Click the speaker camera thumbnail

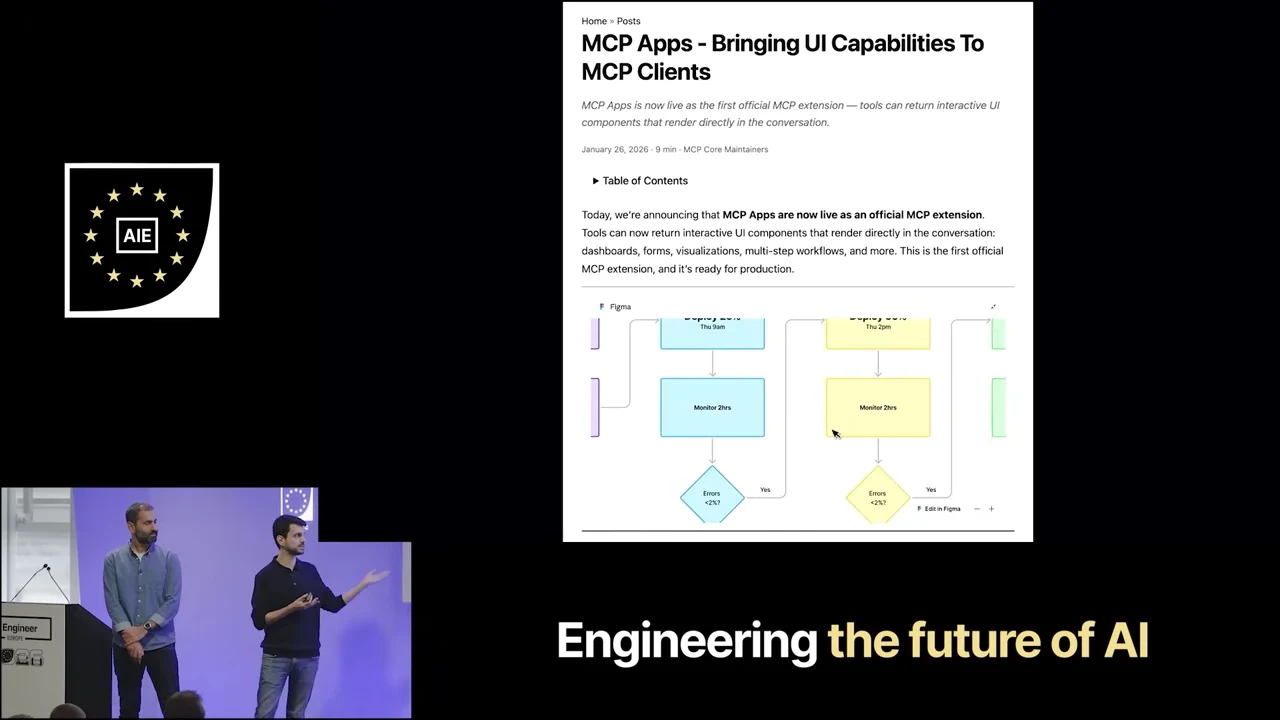[205, 603]
